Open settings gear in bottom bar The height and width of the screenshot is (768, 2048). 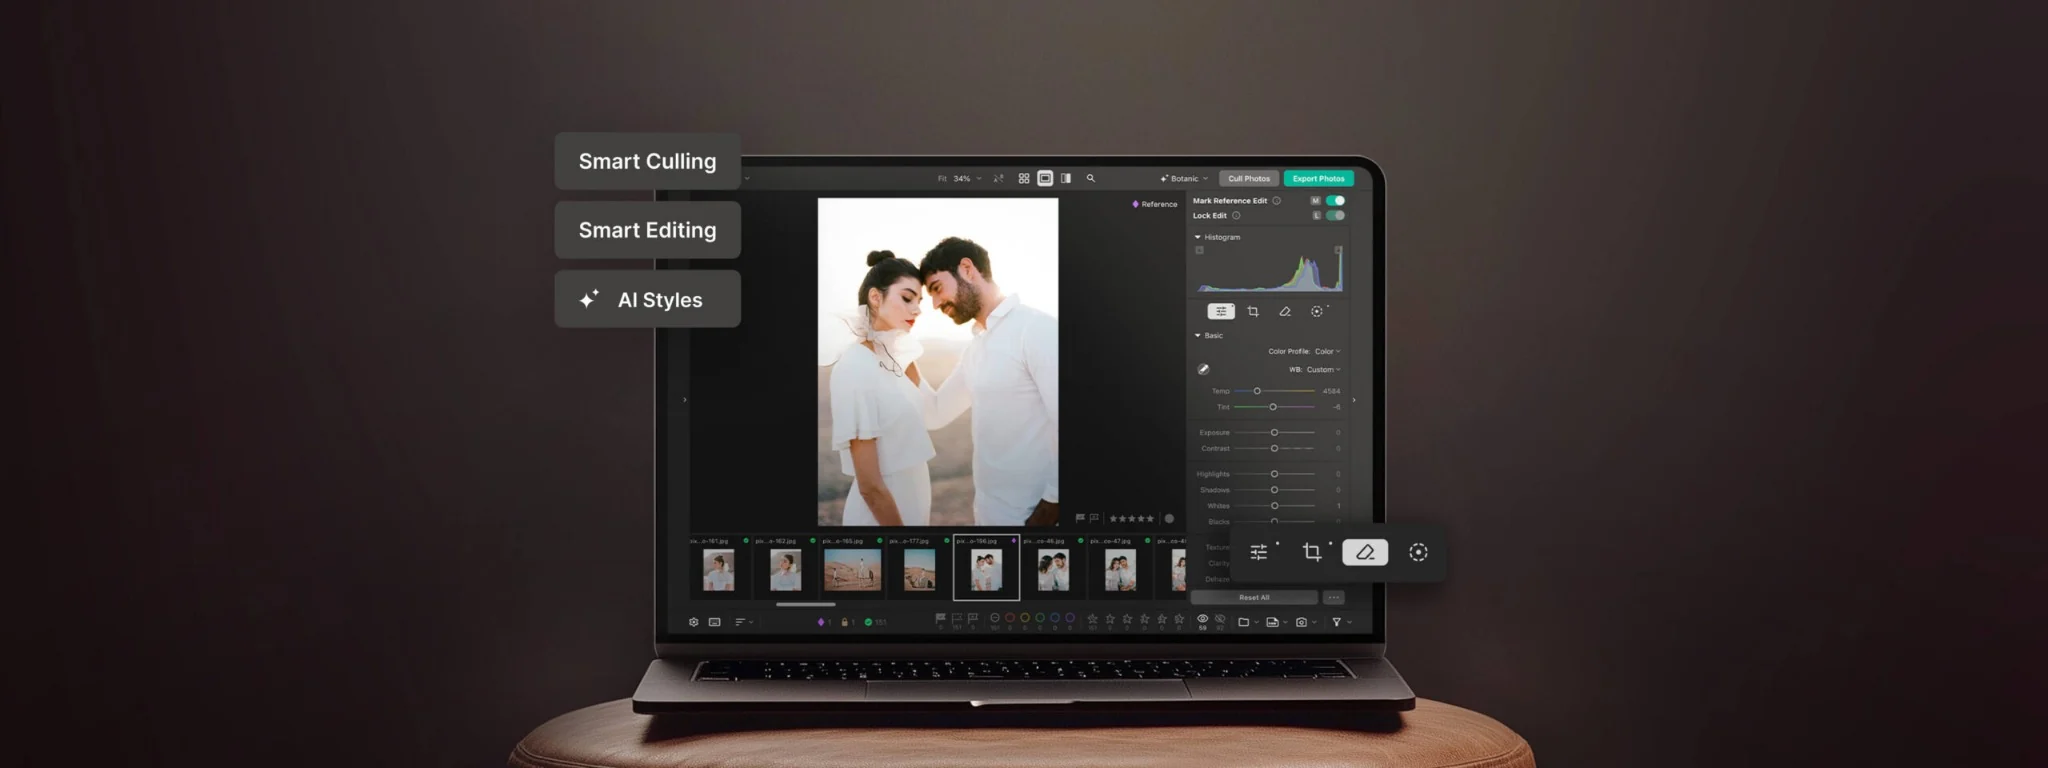[x=694, y=622]
